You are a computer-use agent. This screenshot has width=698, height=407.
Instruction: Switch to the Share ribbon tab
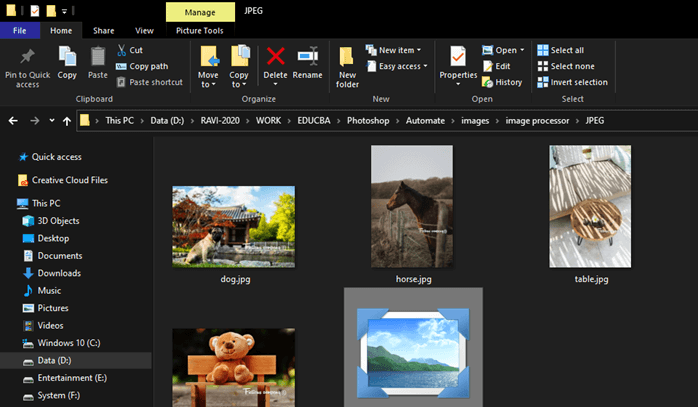tap(103, 30)
